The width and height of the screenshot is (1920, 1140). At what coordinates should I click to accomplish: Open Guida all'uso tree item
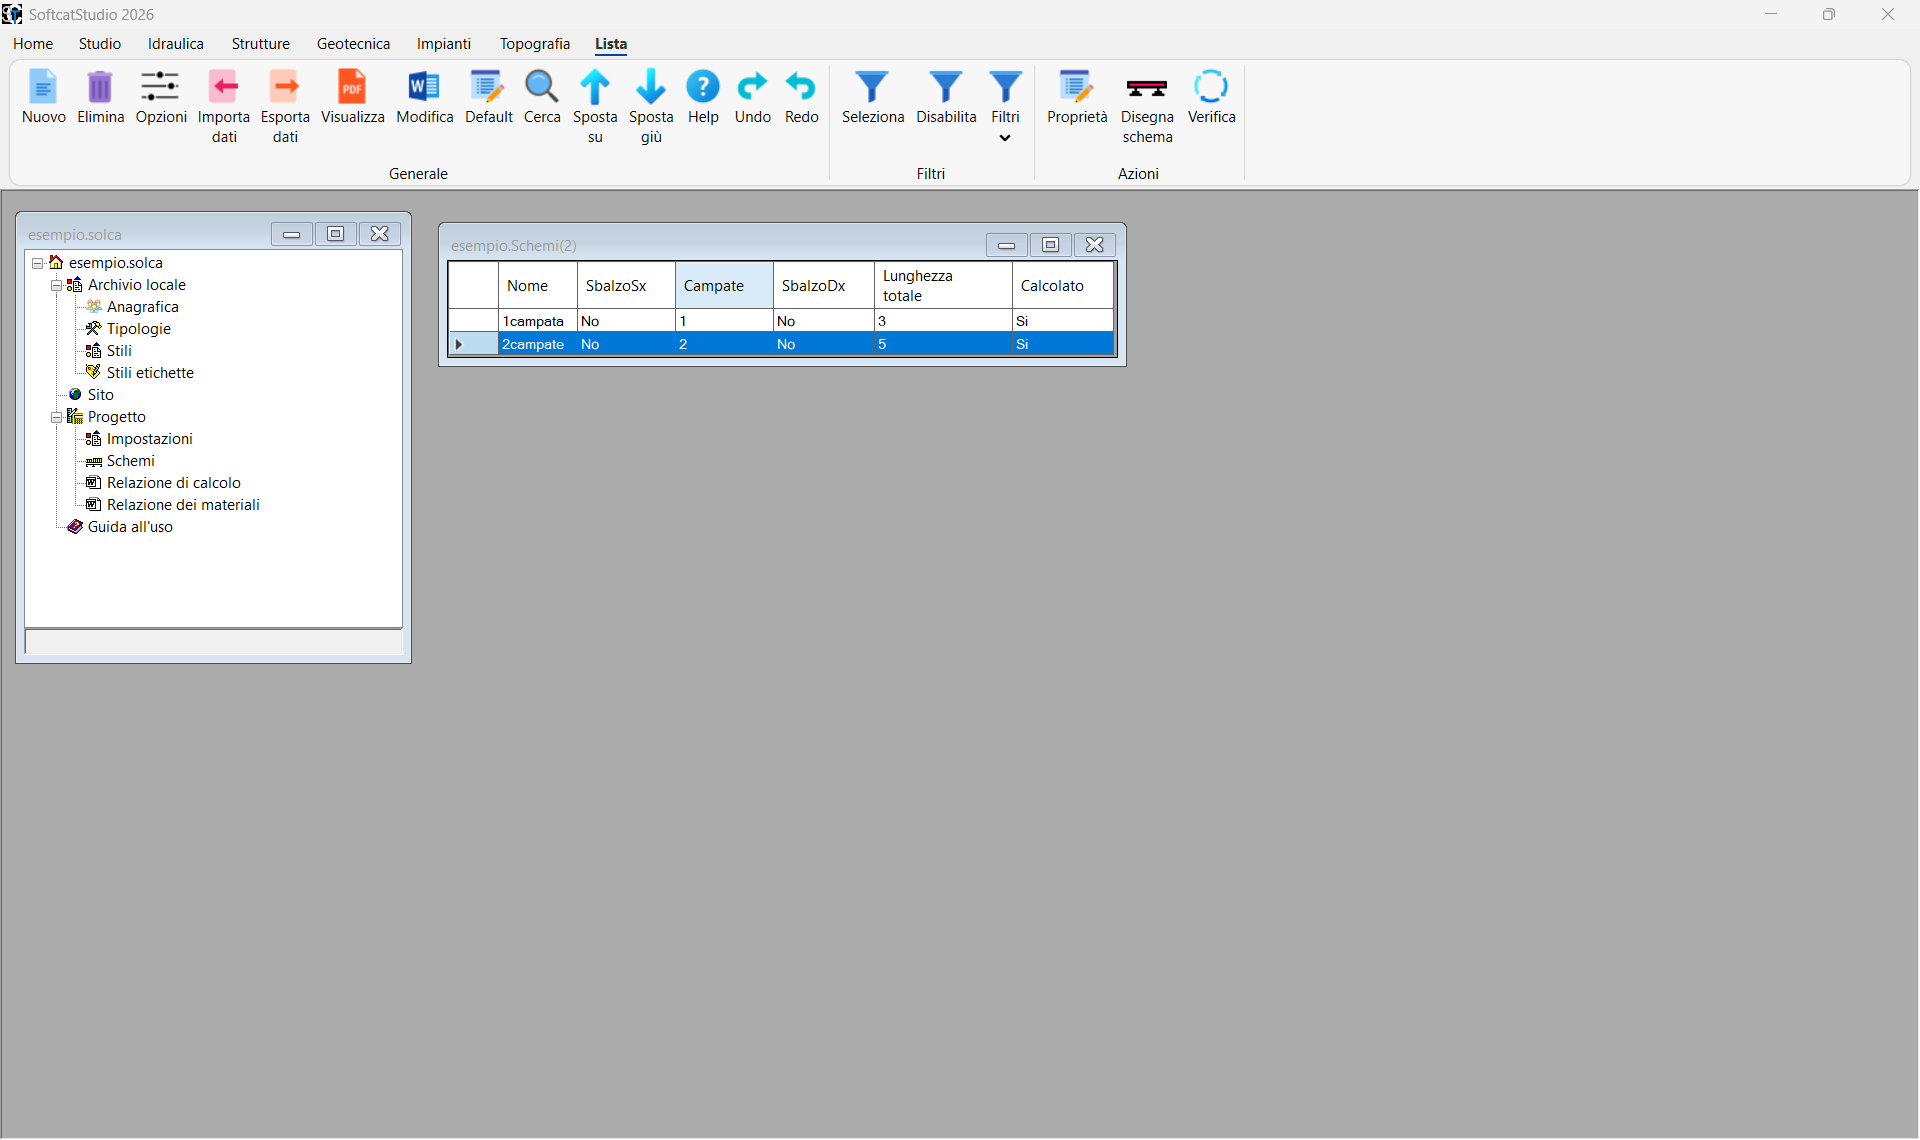pyautogui.click(x=130, y=527)
